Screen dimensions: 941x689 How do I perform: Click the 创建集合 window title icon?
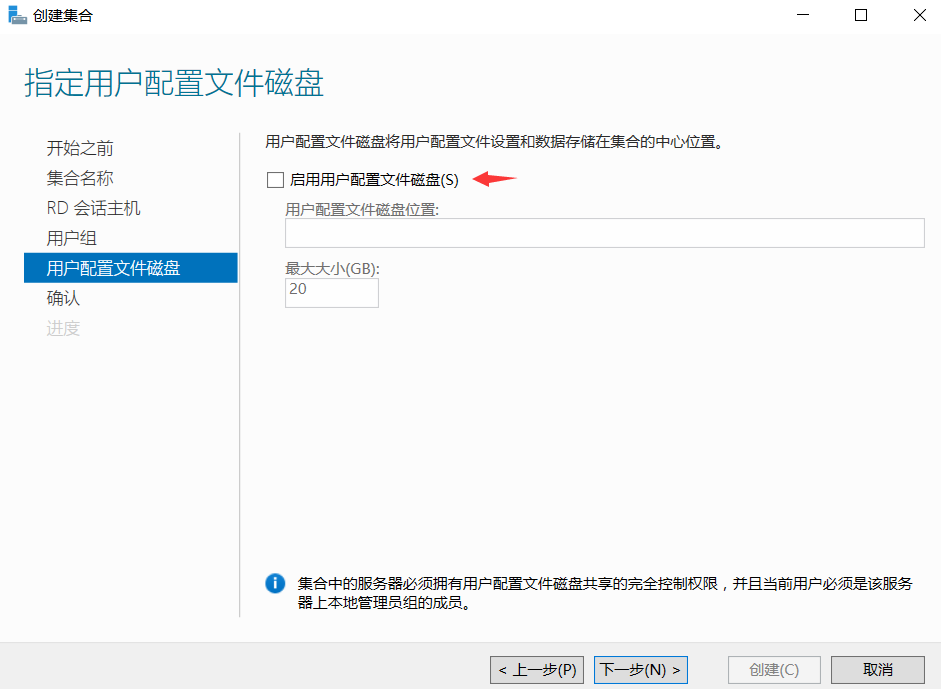[18, 16]
